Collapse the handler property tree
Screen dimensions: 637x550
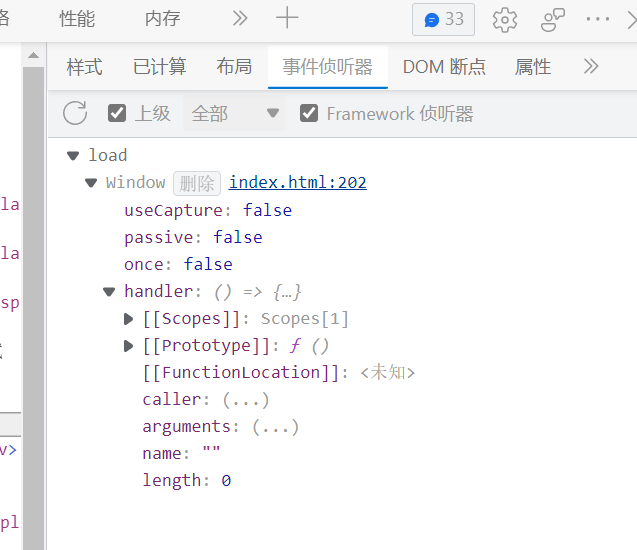109,292
